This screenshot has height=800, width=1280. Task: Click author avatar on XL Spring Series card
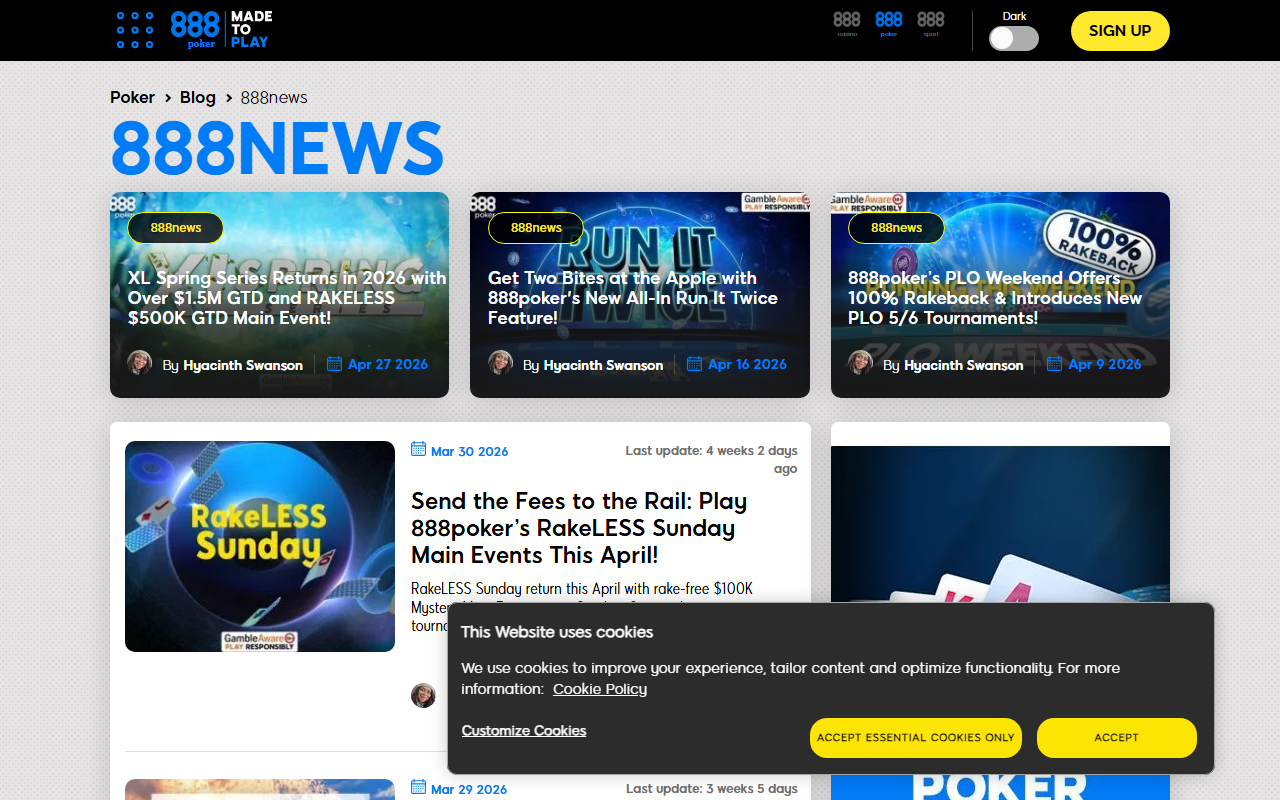click(140, 363)
